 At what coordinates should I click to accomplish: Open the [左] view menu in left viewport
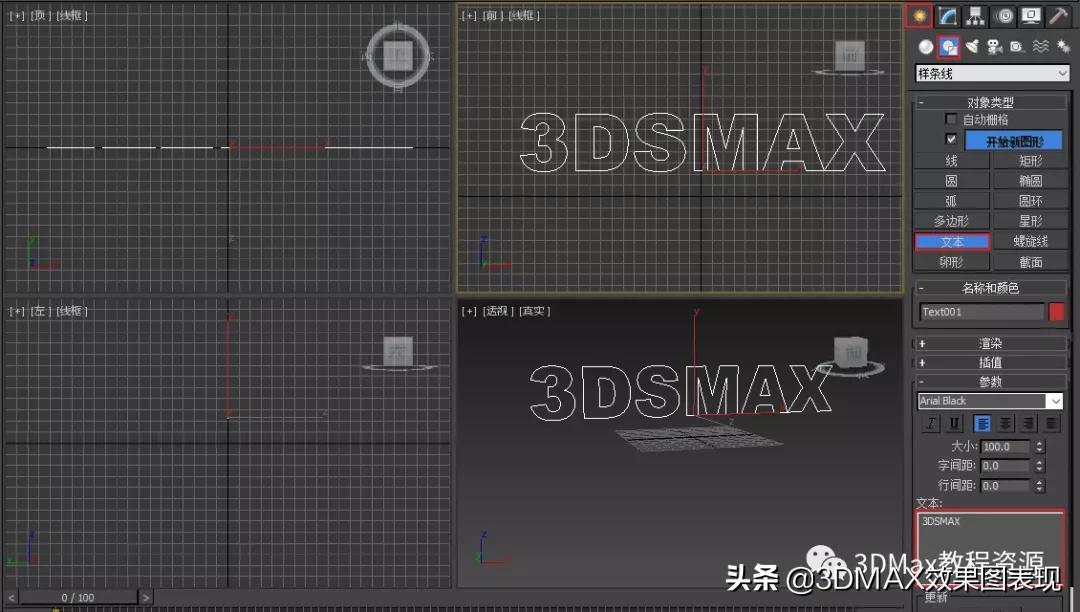click(x=40, y=311)
